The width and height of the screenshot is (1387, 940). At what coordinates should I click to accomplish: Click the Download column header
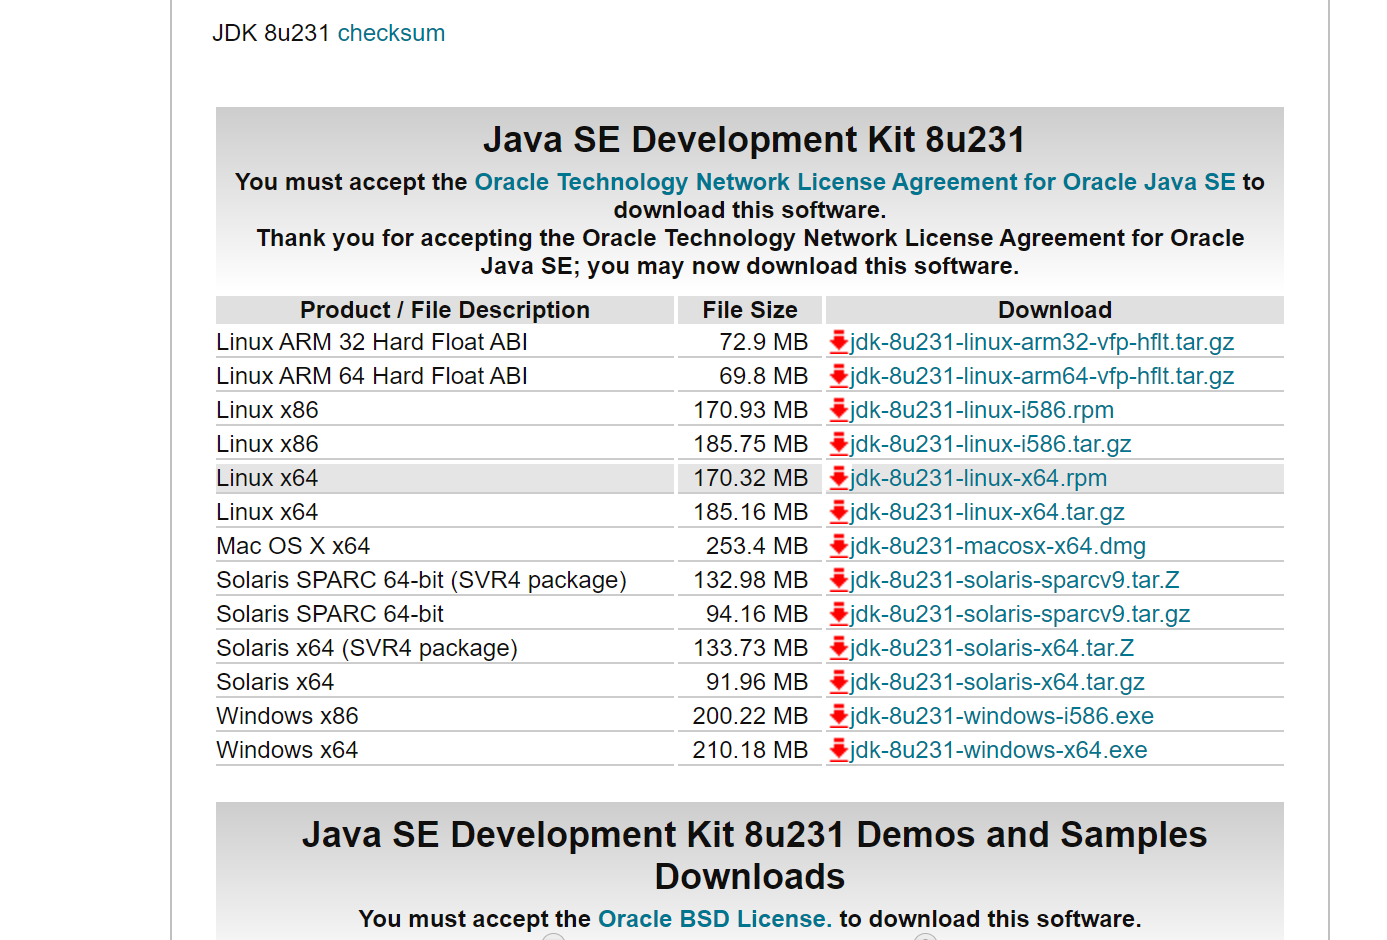[x=1055, y=310]
